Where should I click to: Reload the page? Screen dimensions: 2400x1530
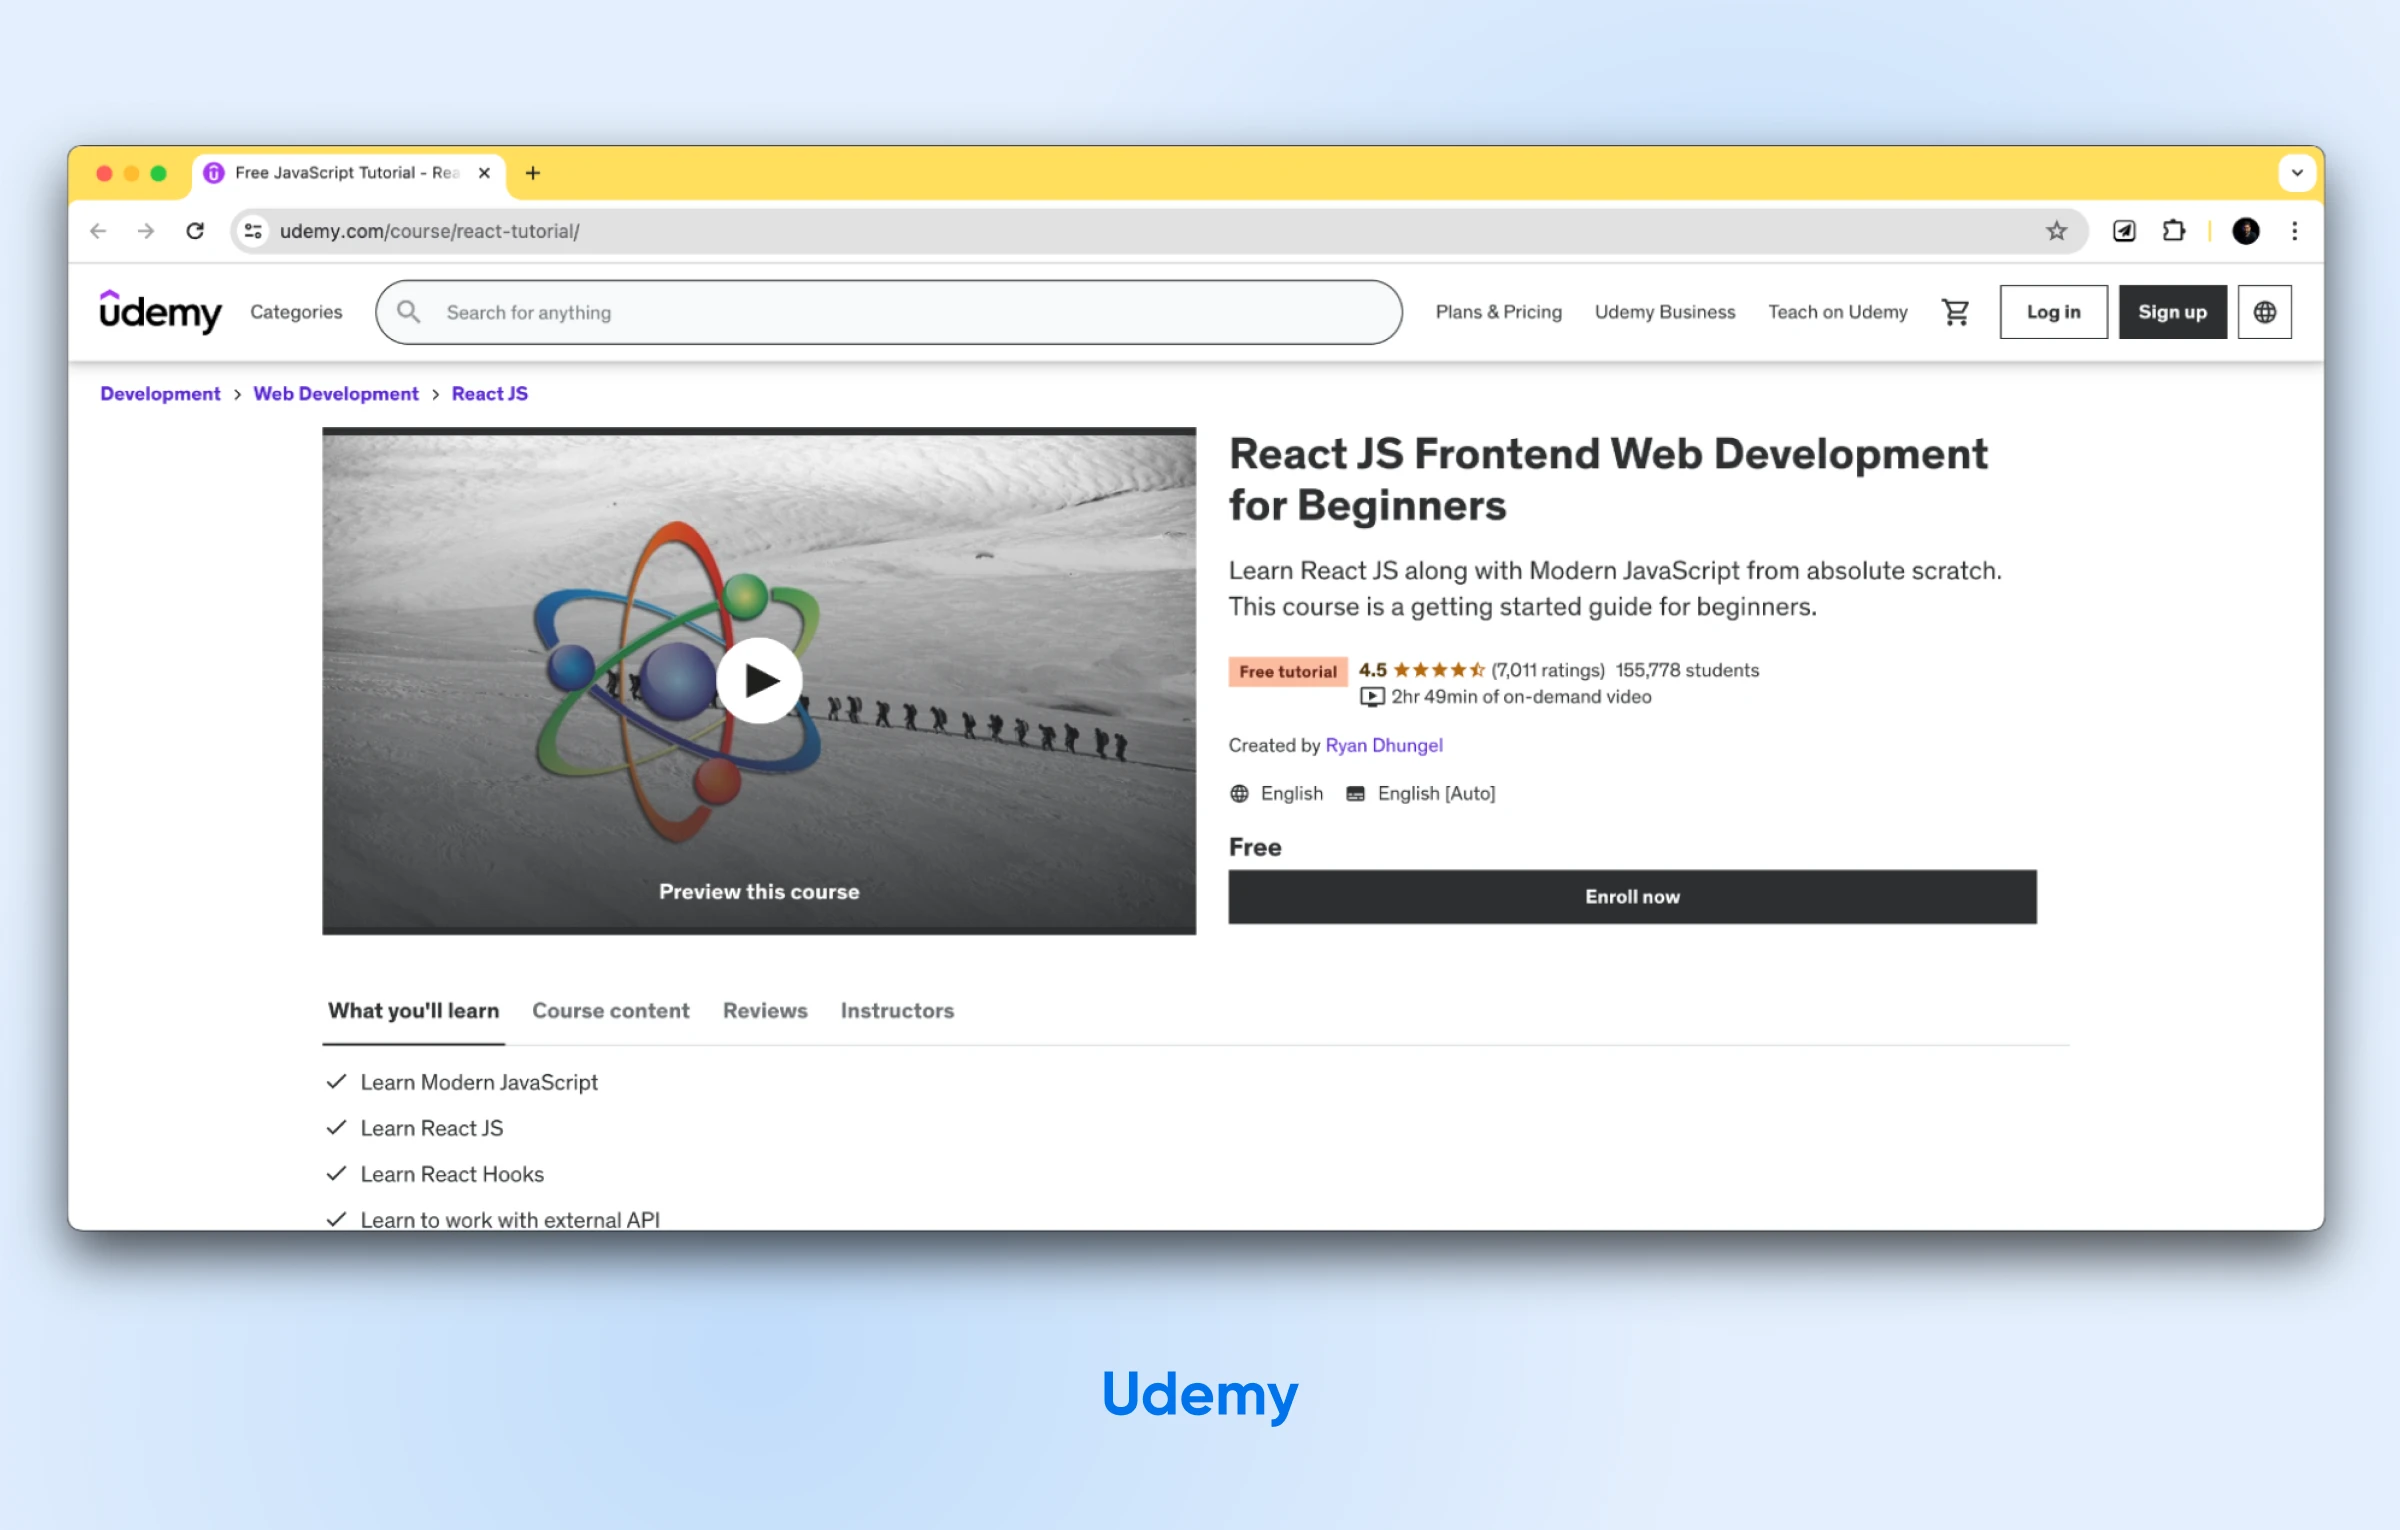coord(195,231)
